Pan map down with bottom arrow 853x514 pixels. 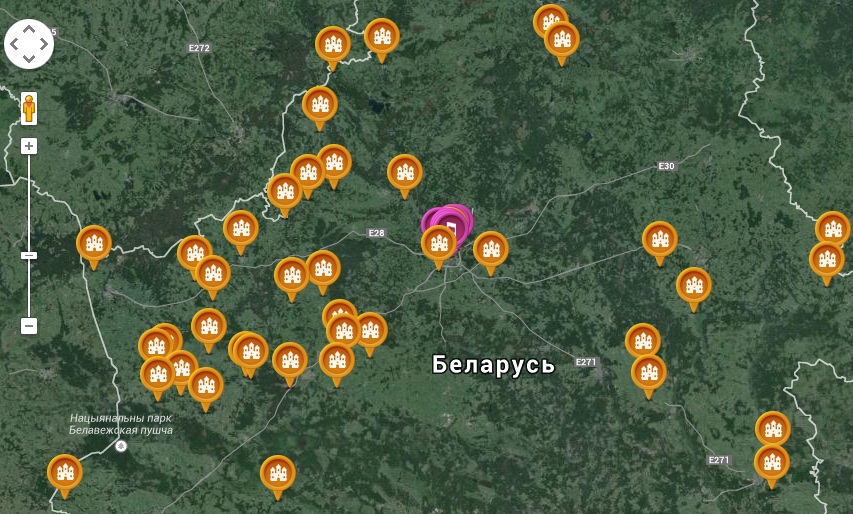click(x=29, y=59)
